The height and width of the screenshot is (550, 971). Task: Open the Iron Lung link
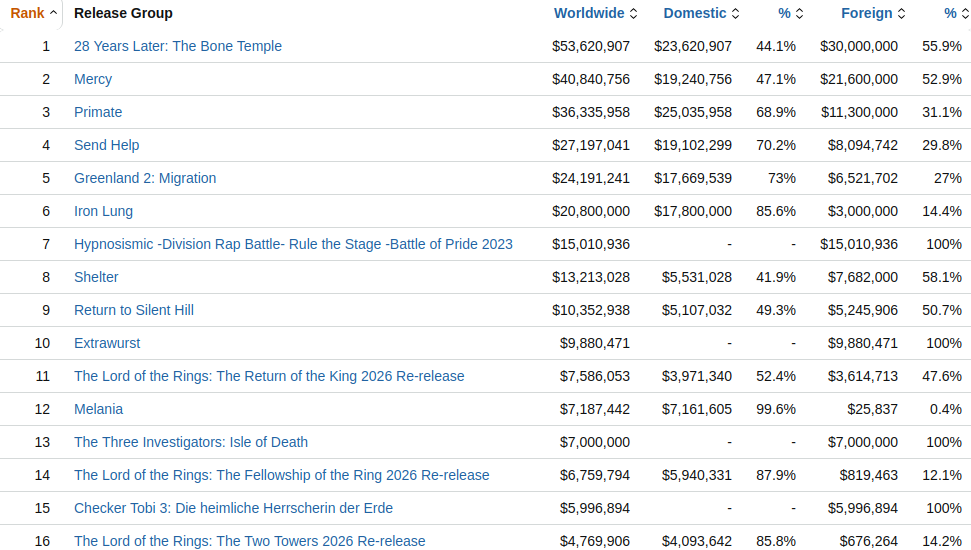103,211
